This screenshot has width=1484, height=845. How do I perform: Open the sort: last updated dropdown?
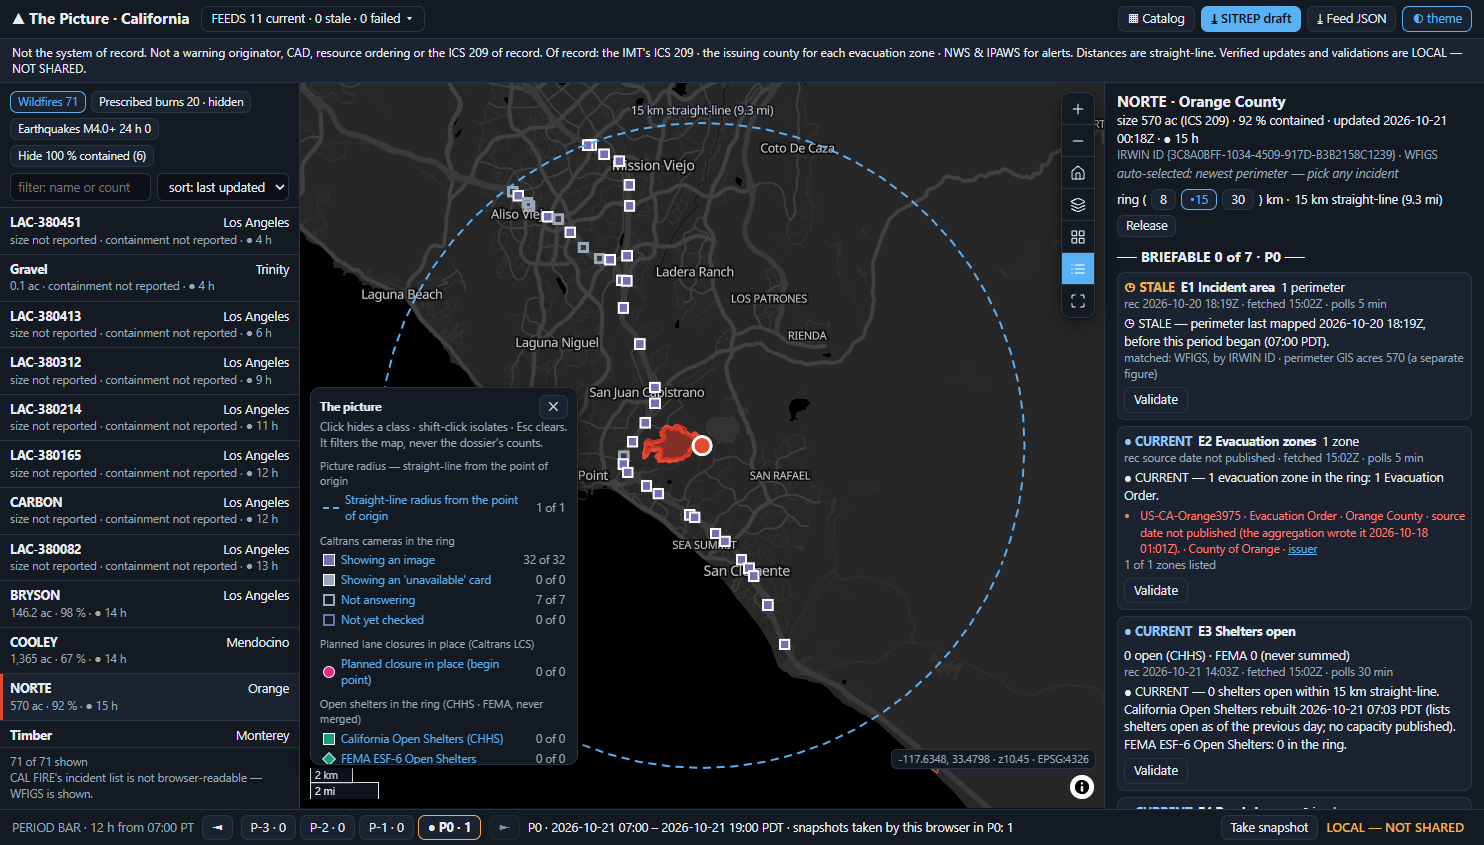pyautogui.click(x=224, y=187)
